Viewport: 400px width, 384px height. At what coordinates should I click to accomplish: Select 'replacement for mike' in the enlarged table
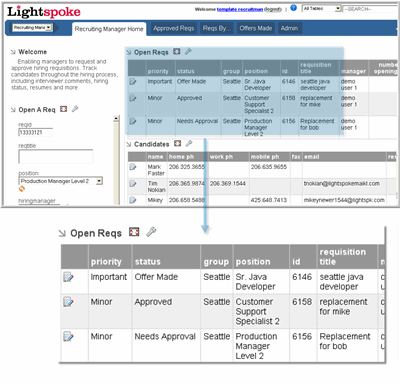pyautogui.click(x=343, y=307)
